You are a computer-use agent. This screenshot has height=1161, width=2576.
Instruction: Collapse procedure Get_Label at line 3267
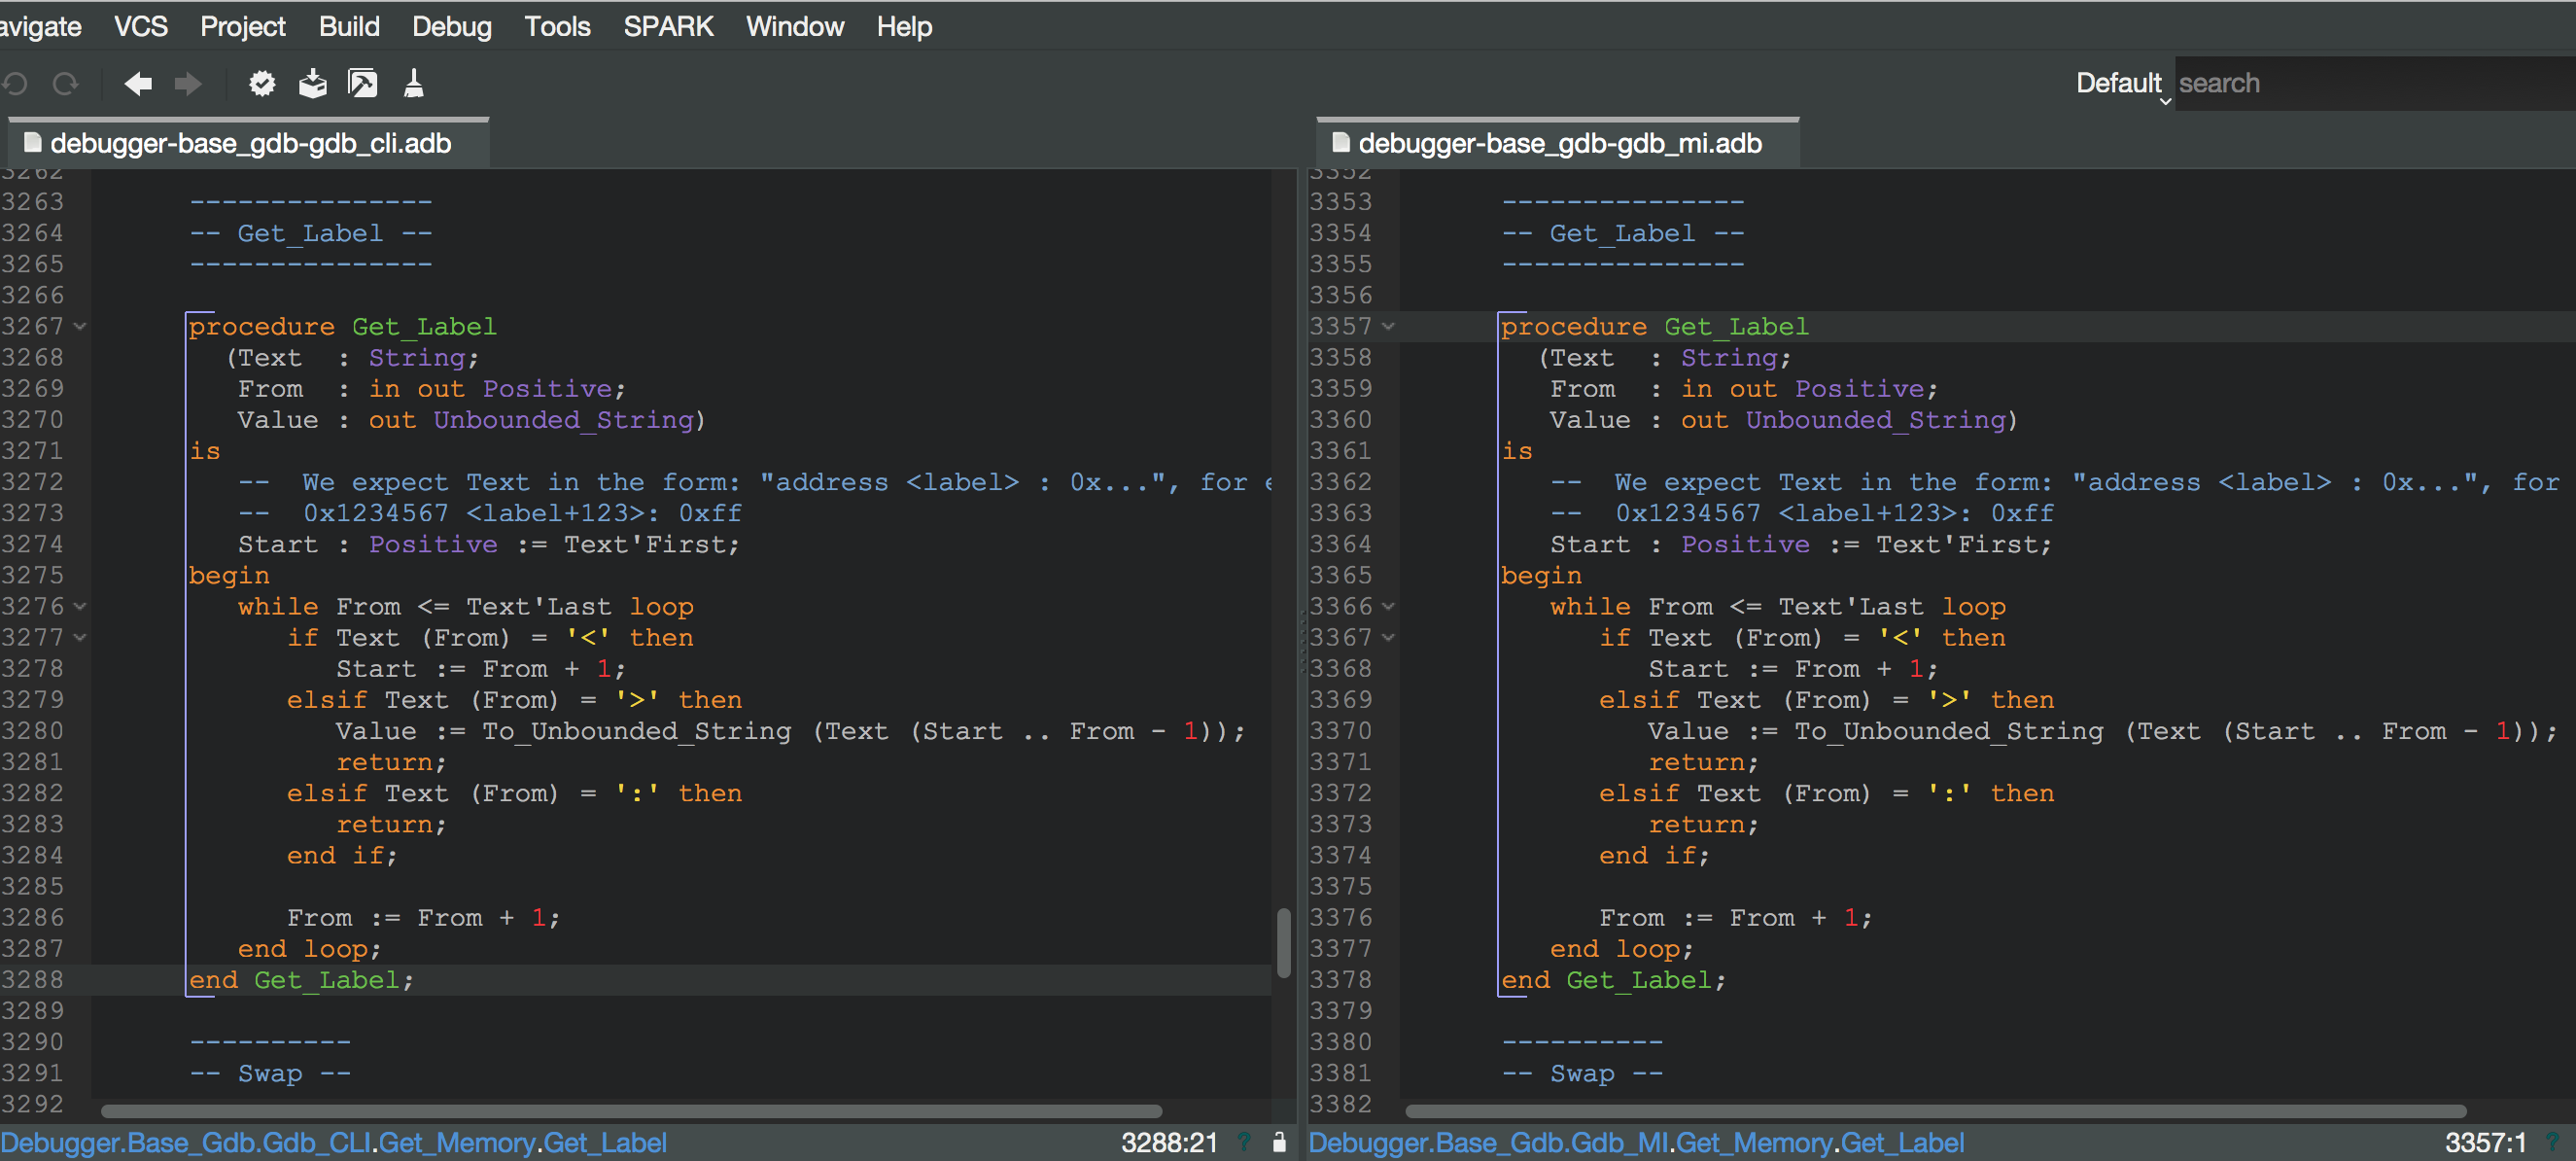80,327
